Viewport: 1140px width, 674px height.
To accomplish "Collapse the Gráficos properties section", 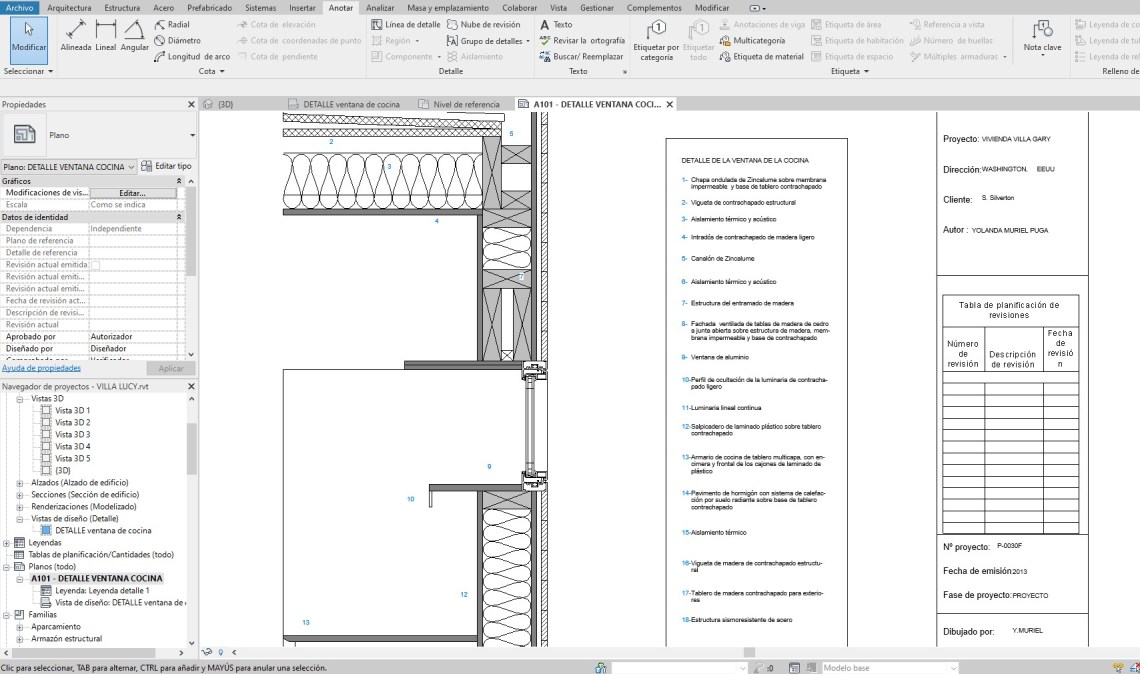I will coord(180,181).
